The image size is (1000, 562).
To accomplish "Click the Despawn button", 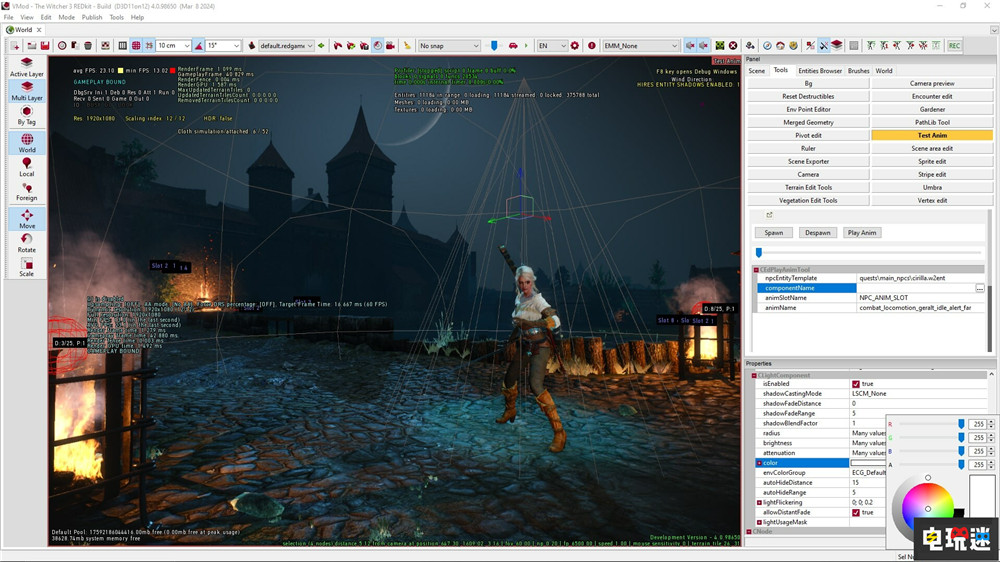I will 817,233.
